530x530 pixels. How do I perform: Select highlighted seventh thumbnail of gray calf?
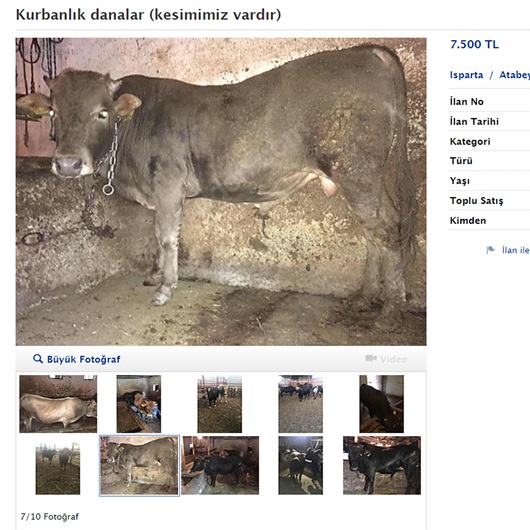point(139,465)
